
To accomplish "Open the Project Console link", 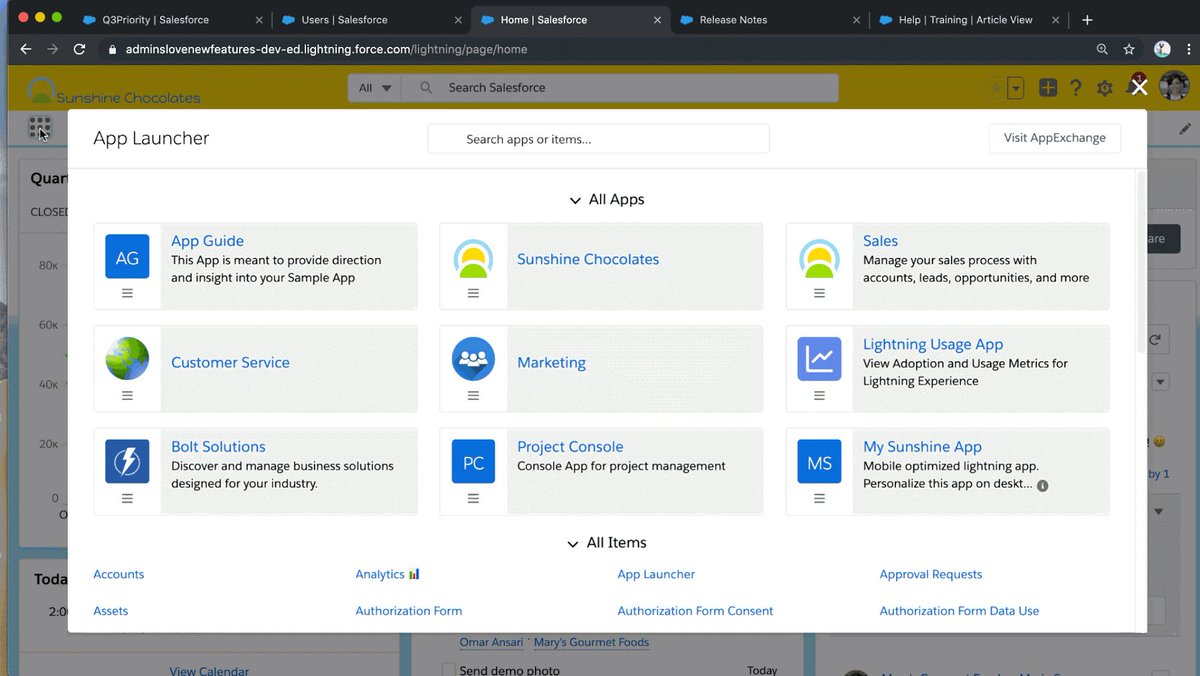I will [x=570, y=447].
